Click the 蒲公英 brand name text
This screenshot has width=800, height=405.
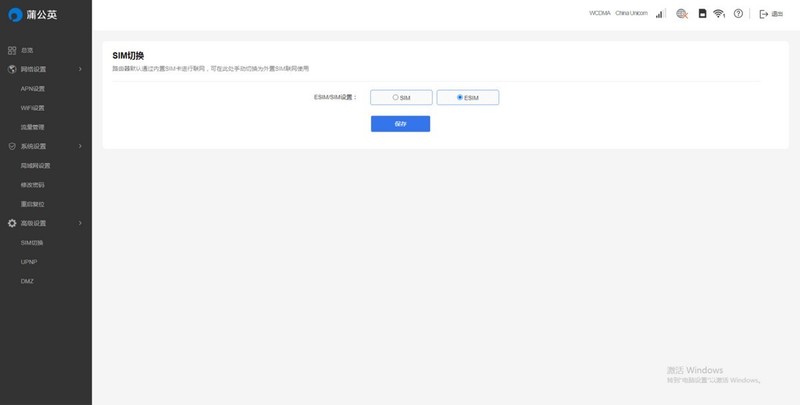pyautogui.click(x=42, y=15)
